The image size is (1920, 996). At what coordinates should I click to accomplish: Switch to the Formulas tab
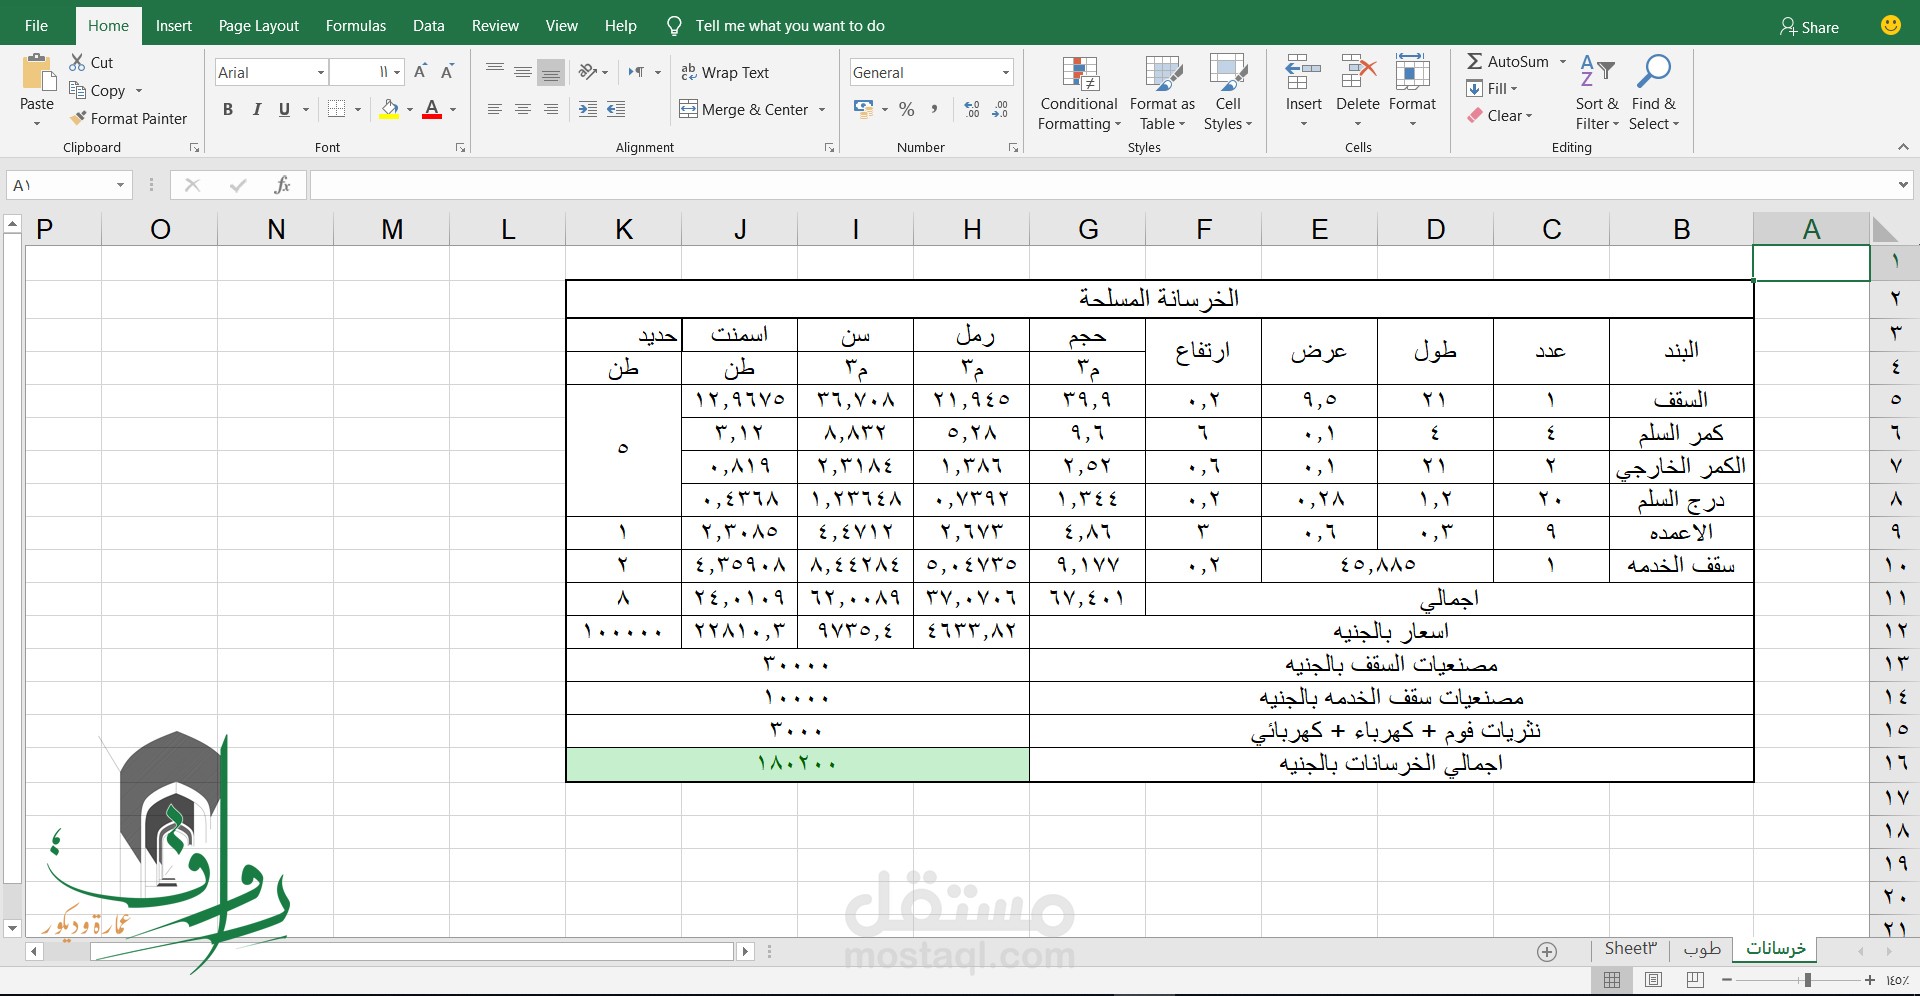click(x=356, y=26)
